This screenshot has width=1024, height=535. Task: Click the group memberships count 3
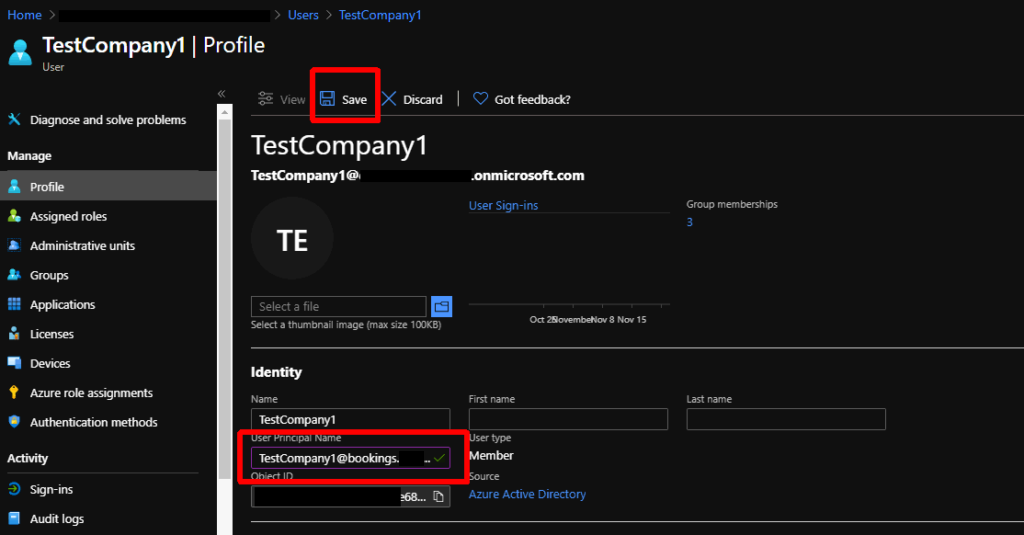coord(690,222)
